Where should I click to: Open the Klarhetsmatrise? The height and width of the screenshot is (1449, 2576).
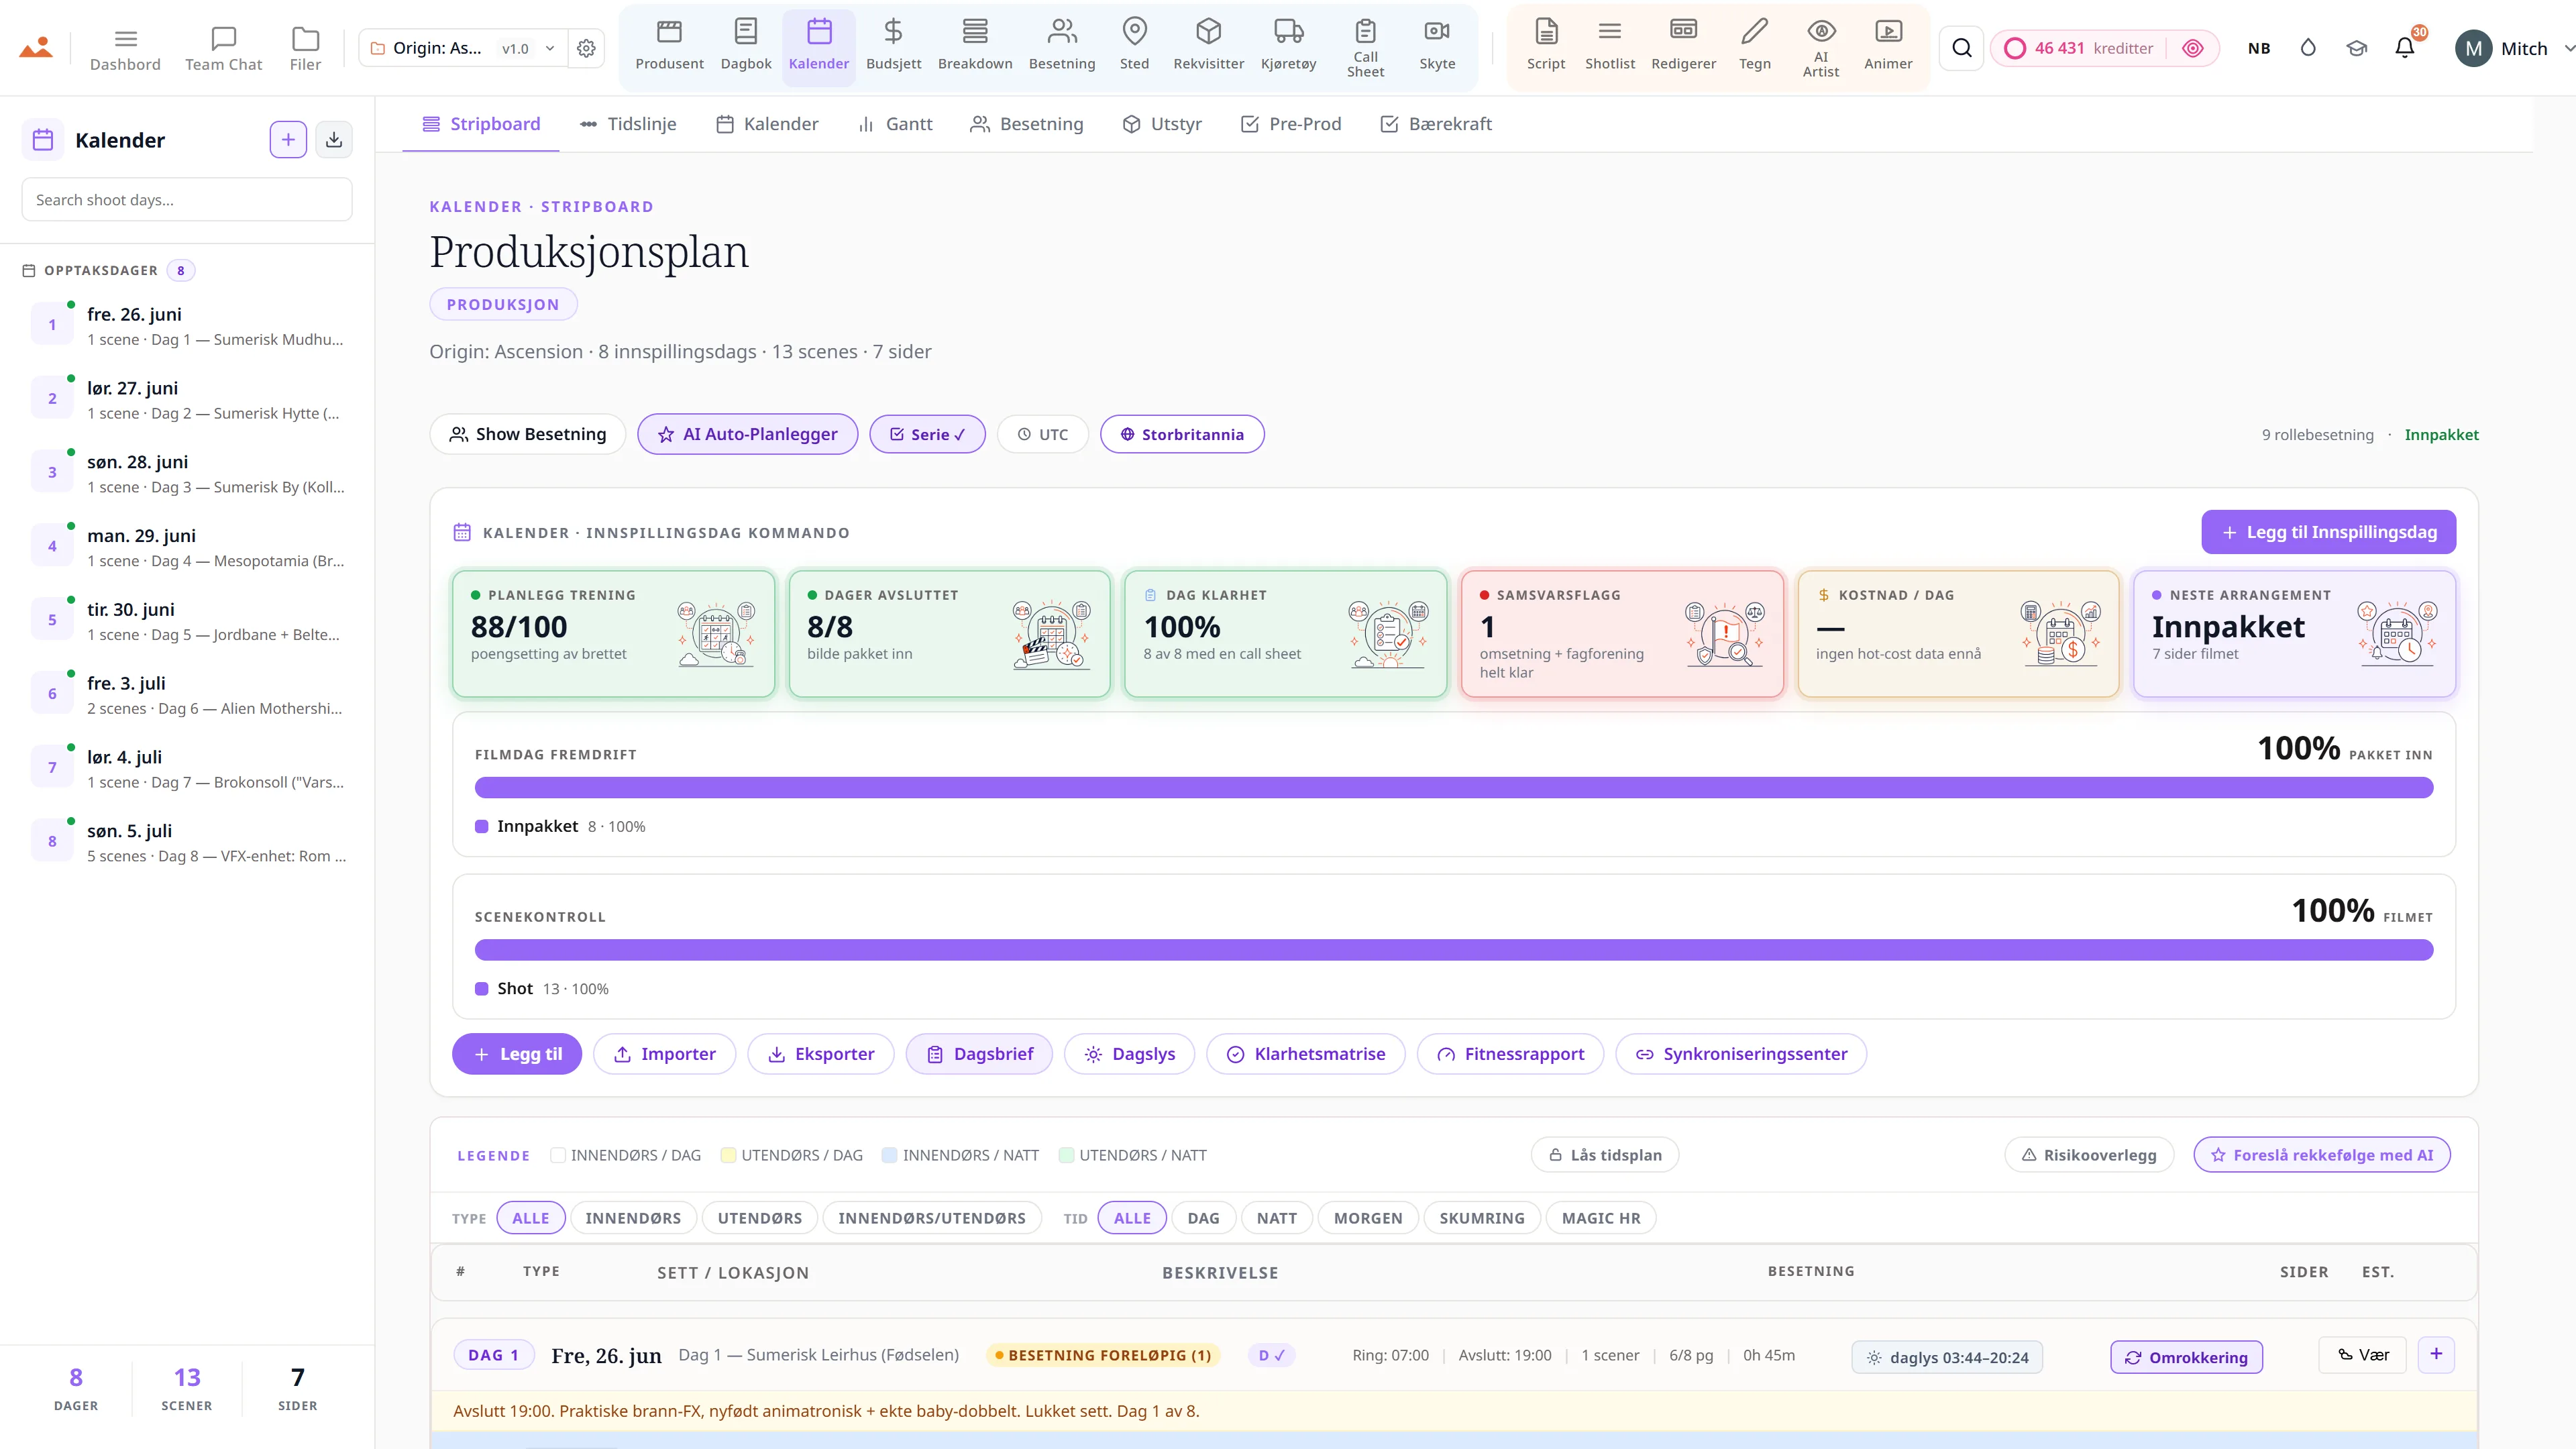point(1306,1054)
